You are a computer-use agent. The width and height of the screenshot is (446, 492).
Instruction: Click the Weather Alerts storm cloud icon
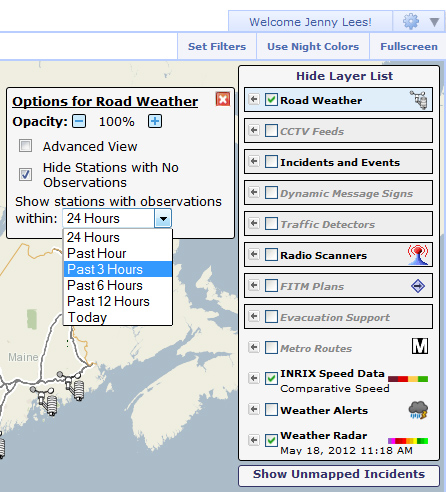click(x=418, y=410)
